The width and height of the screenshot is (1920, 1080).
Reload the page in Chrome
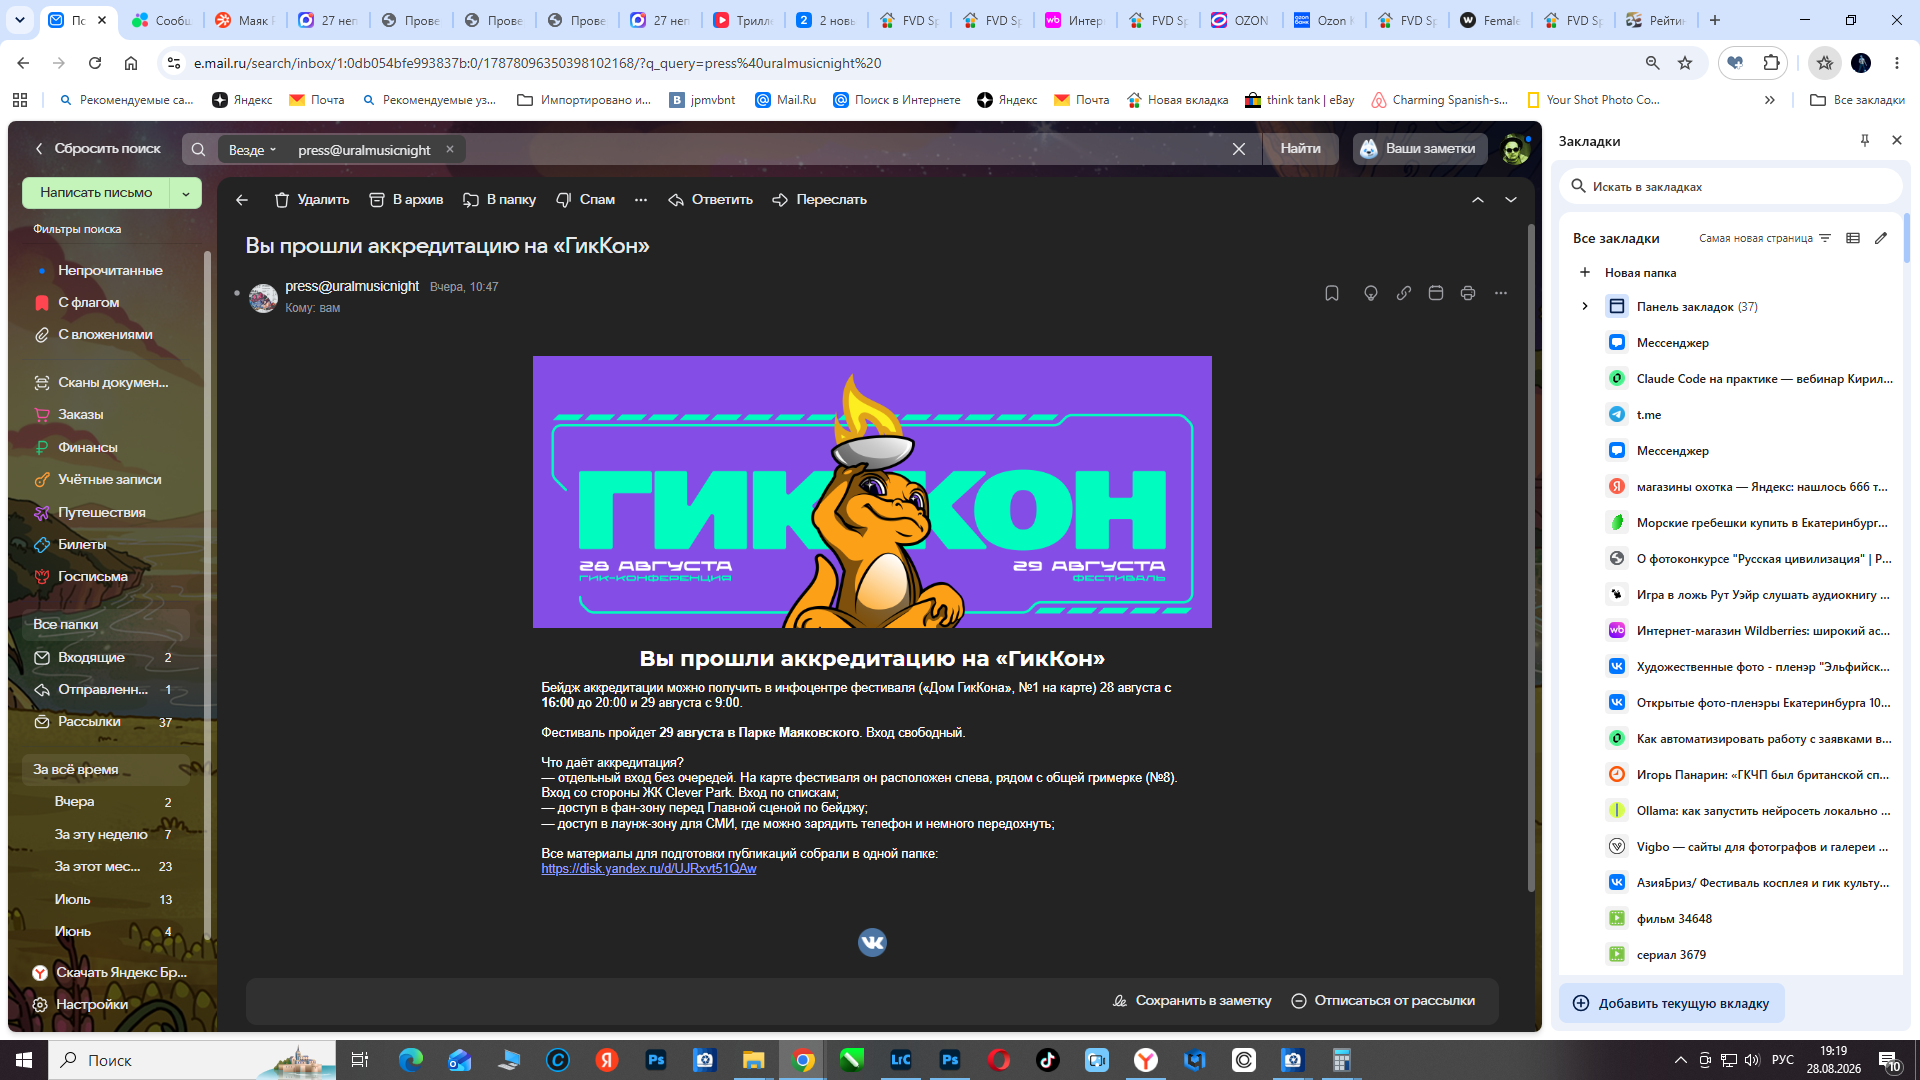pyautogui.click(x=95, y=63)
